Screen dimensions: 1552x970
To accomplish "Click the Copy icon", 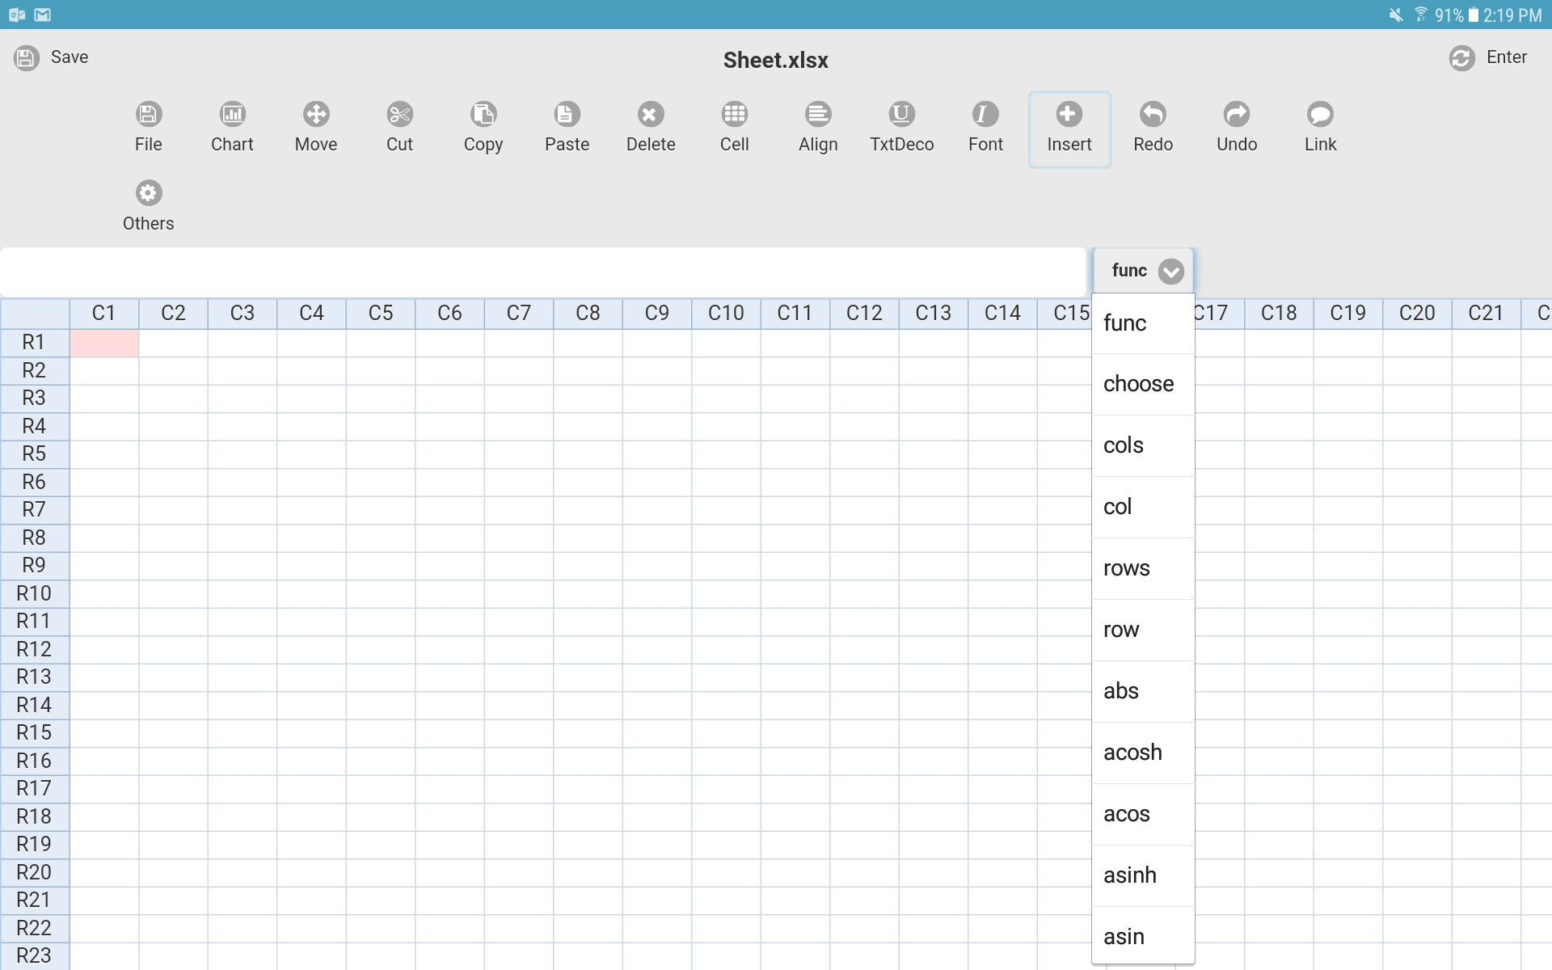I will (x=482, y=125).
